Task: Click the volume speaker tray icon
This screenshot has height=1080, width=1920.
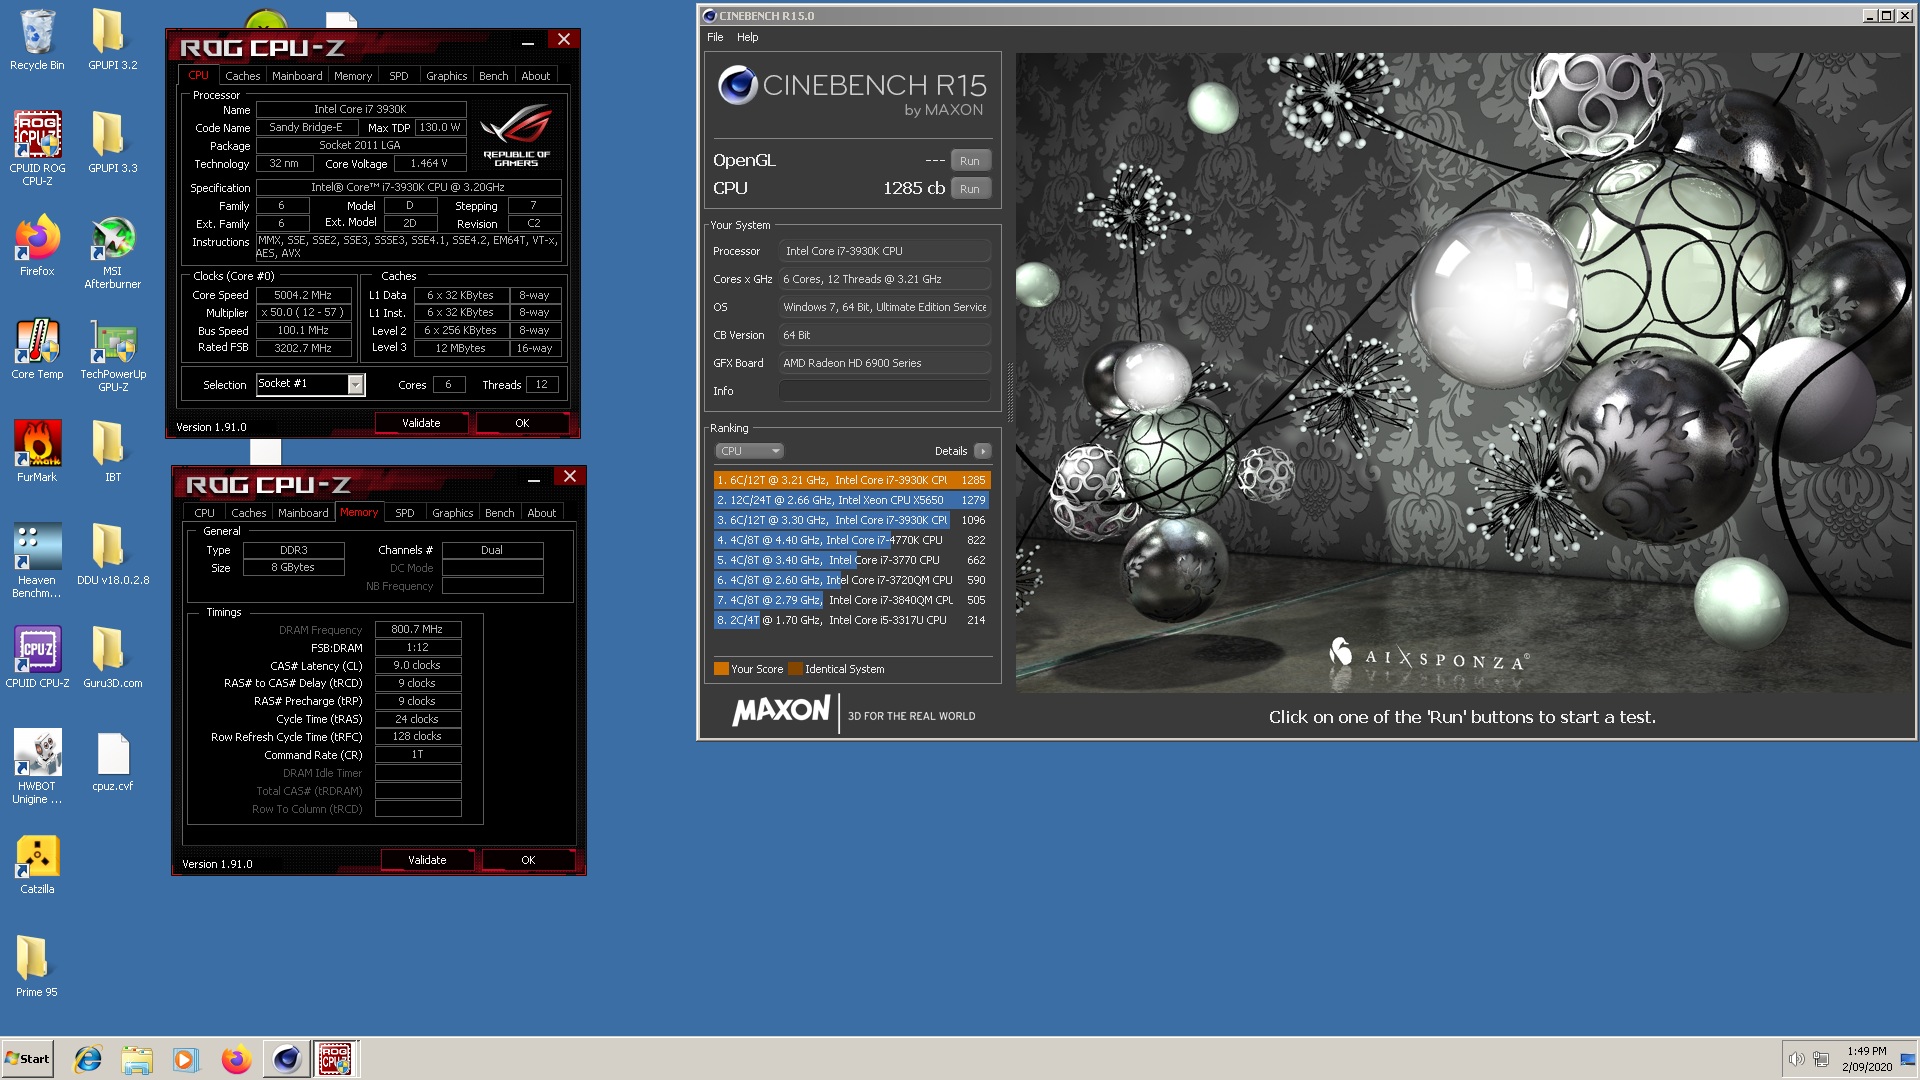Action: click(x=1796, y=1060)
